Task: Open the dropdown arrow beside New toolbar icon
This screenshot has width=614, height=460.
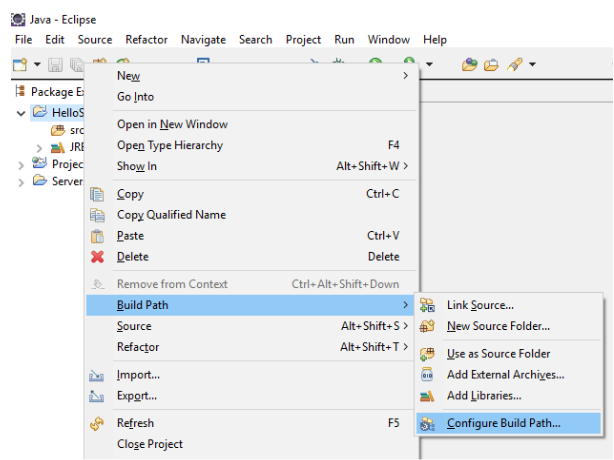Action: coord(37,64)
